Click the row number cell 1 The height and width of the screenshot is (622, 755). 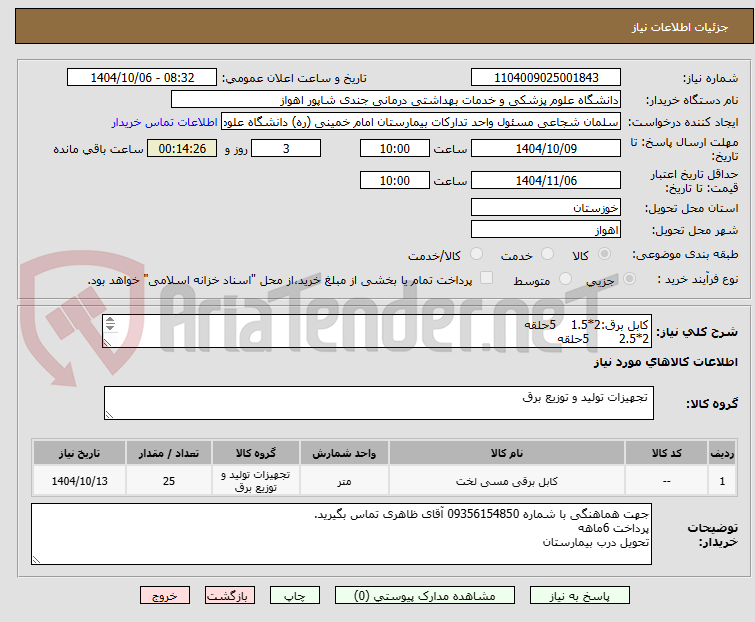[x=722, y=481]
